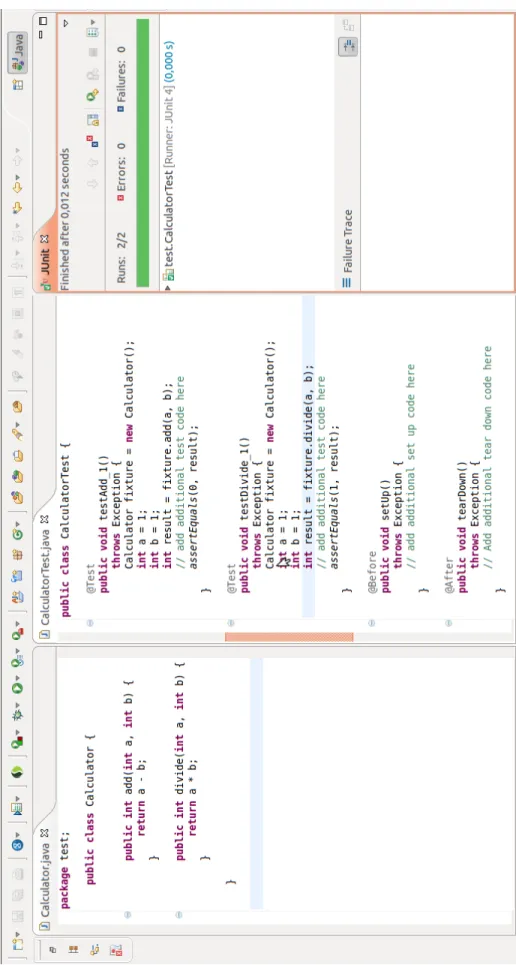The width and height of the screenshot is (516, 965).
Task: Open the Debug configurations dropdown arrow
Action: click(x=17, y=705)
